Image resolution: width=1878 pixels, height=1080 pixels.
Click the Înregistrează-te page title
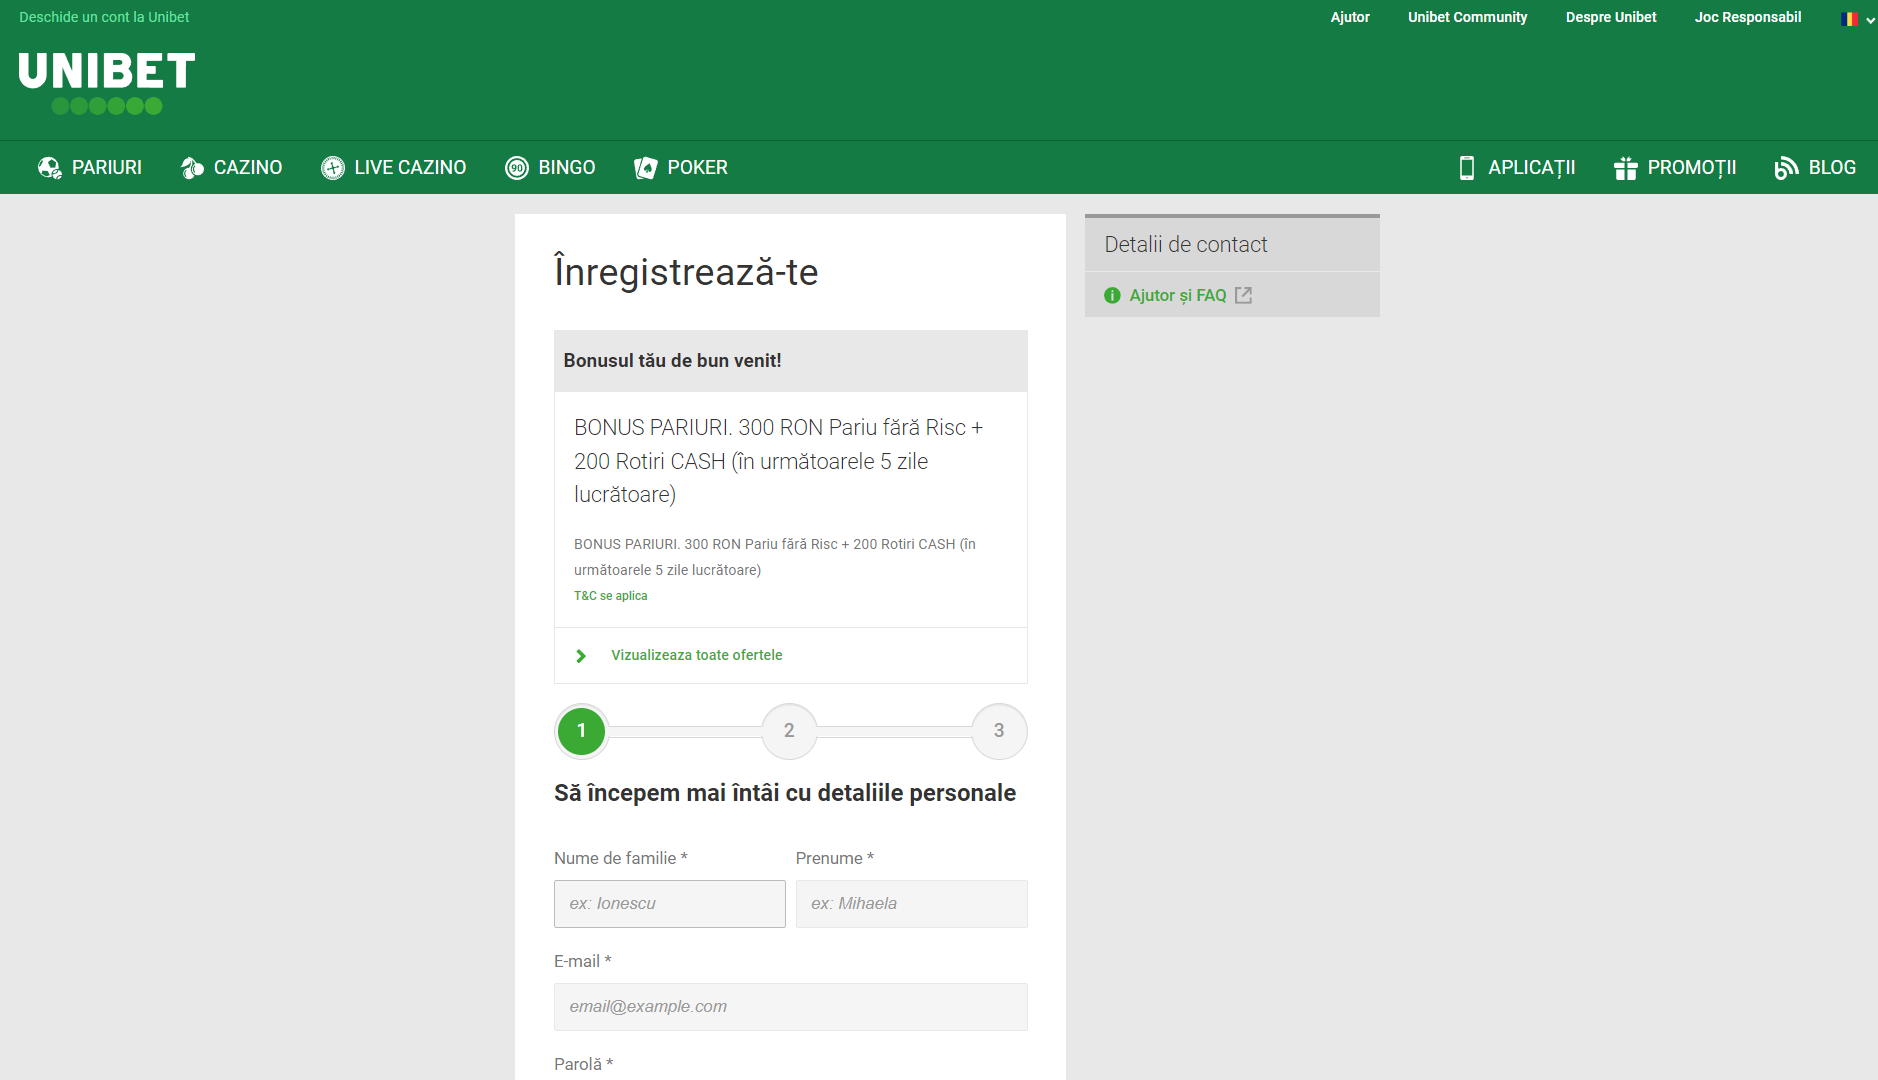[686, 272]
